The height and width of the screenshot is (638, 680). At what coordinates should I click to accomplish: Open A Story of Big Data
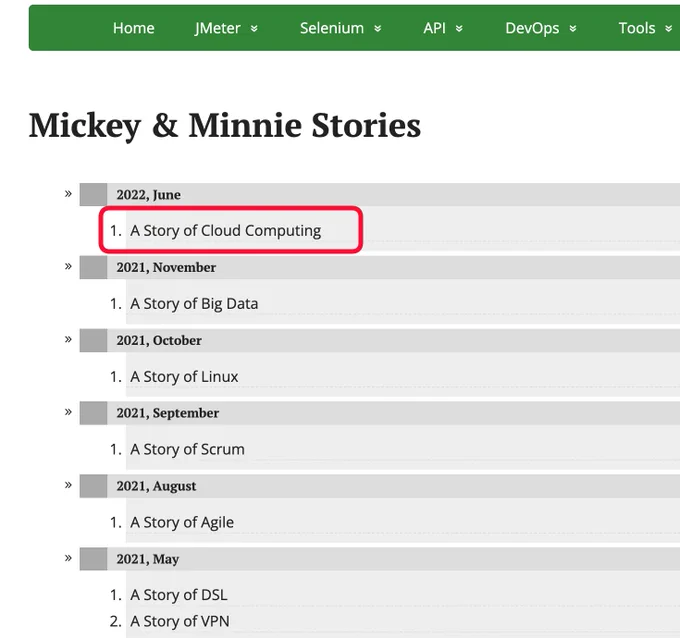(194, 304)
